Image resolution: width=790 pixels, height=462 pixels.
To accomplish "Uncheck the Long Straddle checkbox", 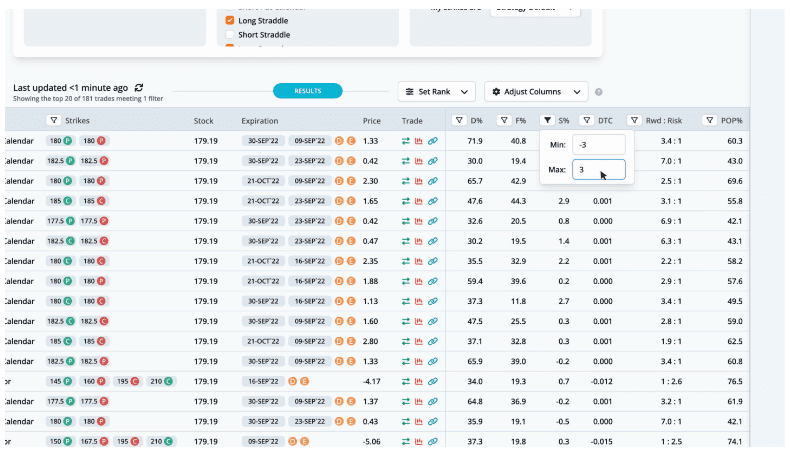I will pyautogui.click(x=230, y=20).
